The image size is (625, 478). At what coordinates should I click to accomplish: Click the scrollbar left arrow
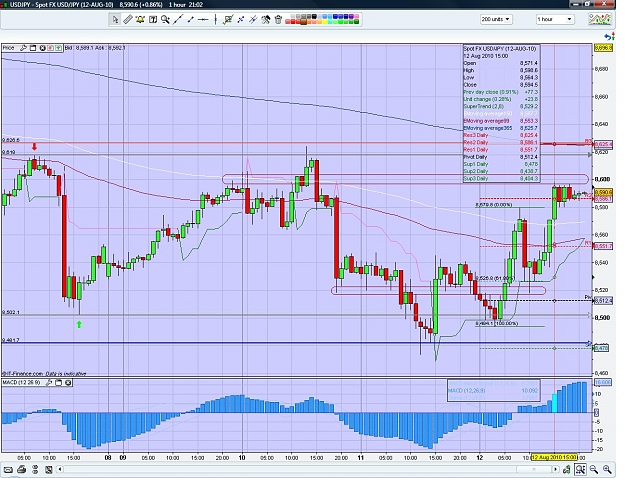click(60, 469)
